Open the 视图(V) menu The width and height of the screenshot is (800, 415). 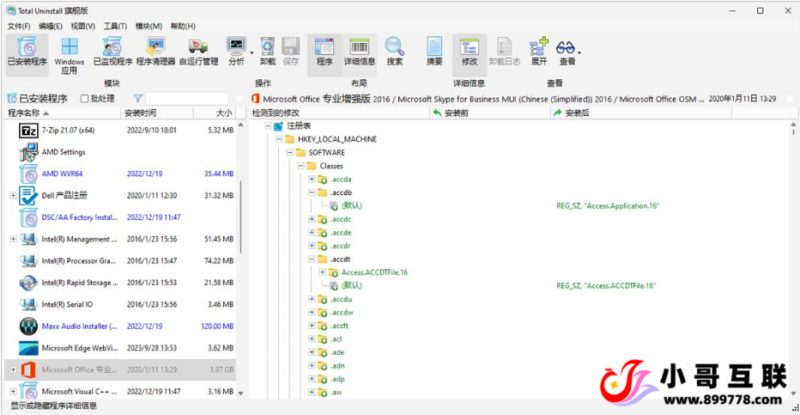point(83,26)
